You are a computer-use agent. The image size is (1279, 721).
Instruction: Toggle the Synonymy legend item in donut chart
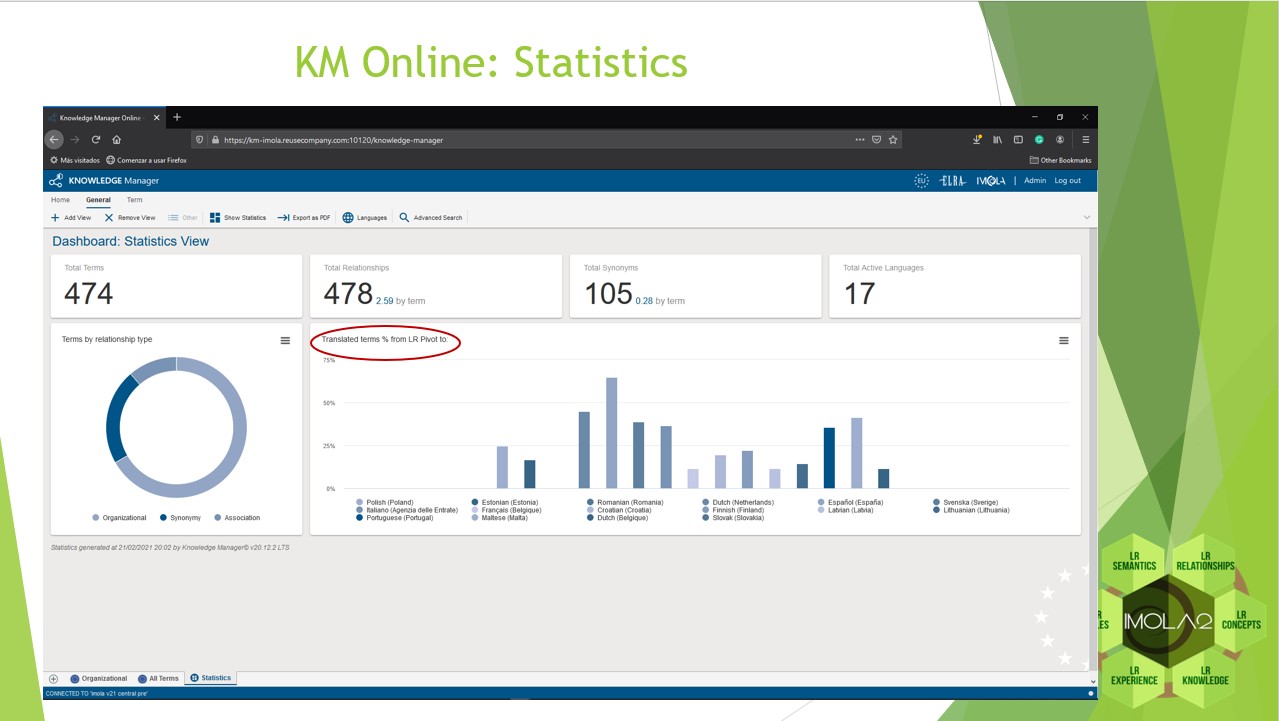(180, 518)
